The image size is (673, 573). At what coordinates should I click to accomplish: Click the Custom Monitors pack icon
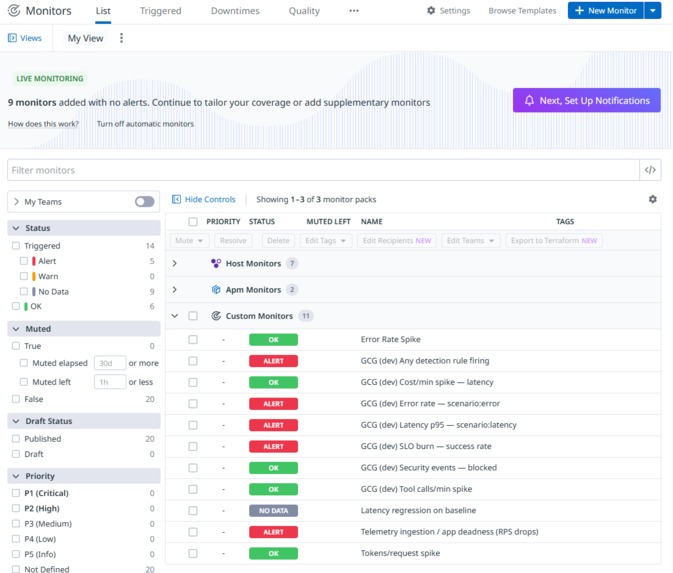point(216,316)
